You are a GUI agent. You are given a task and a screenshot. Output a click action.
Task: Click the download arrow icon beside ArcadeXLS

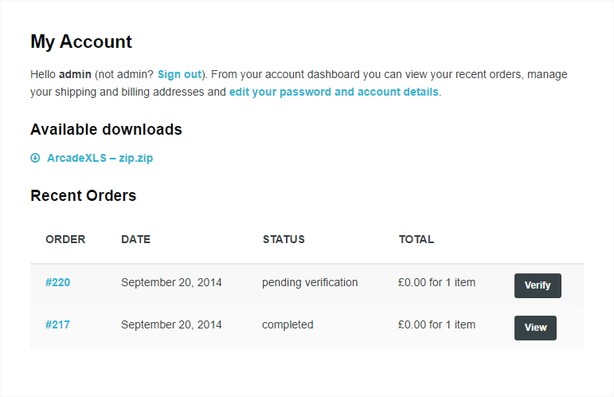pyautogui.click(x=35, y=158)
